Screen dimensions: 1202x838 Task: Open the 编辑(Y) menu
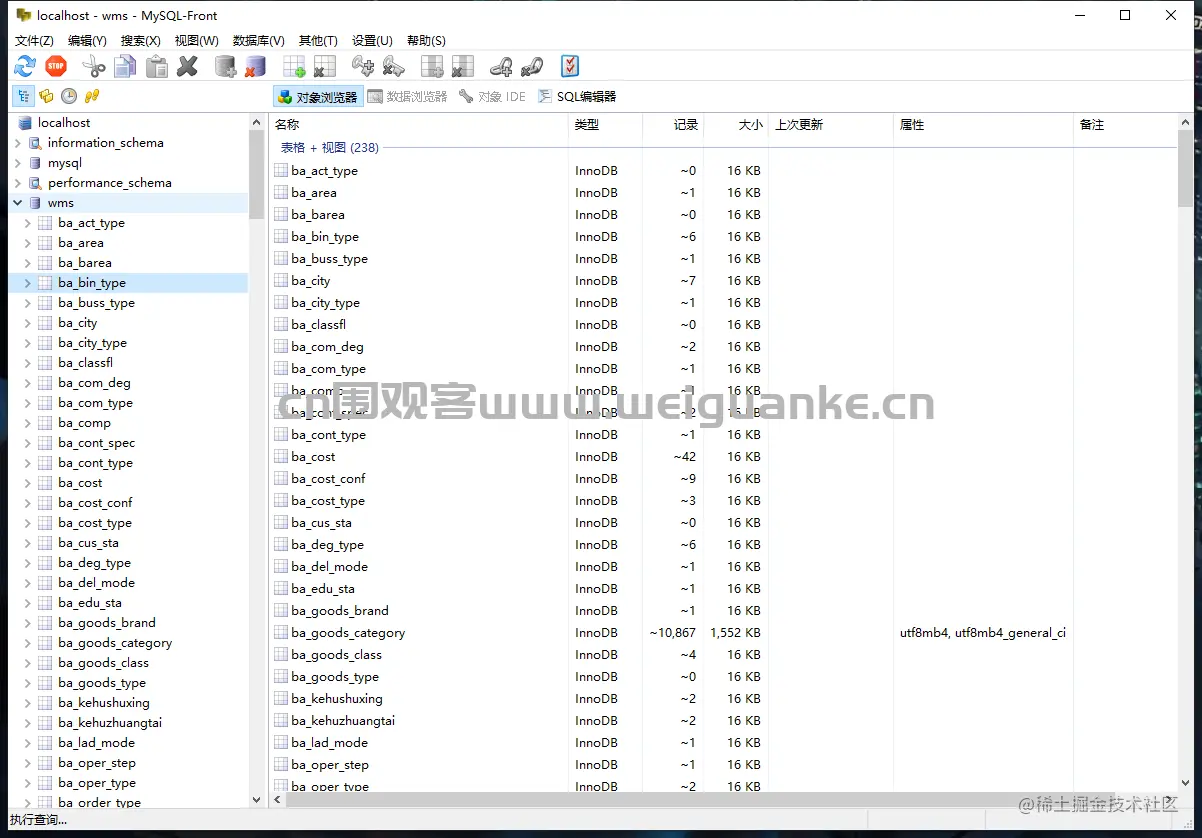tap(87, 40)
